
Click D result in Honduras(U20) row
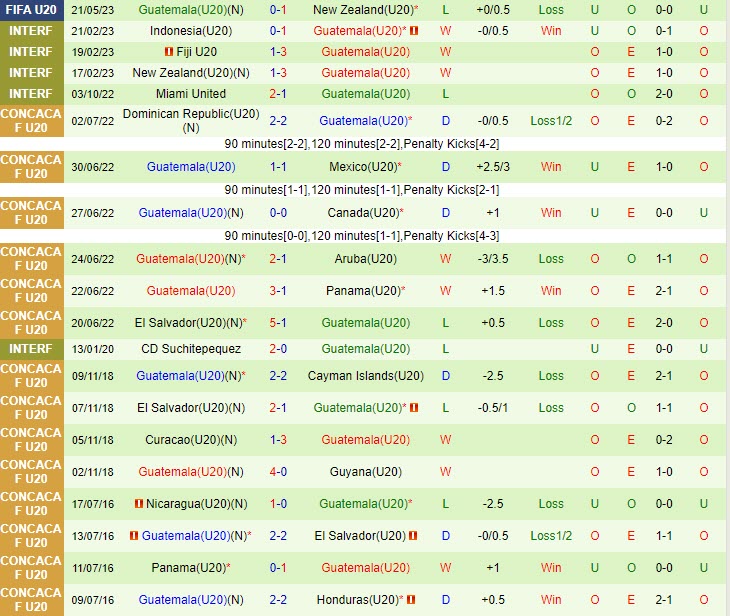point(446,600)
